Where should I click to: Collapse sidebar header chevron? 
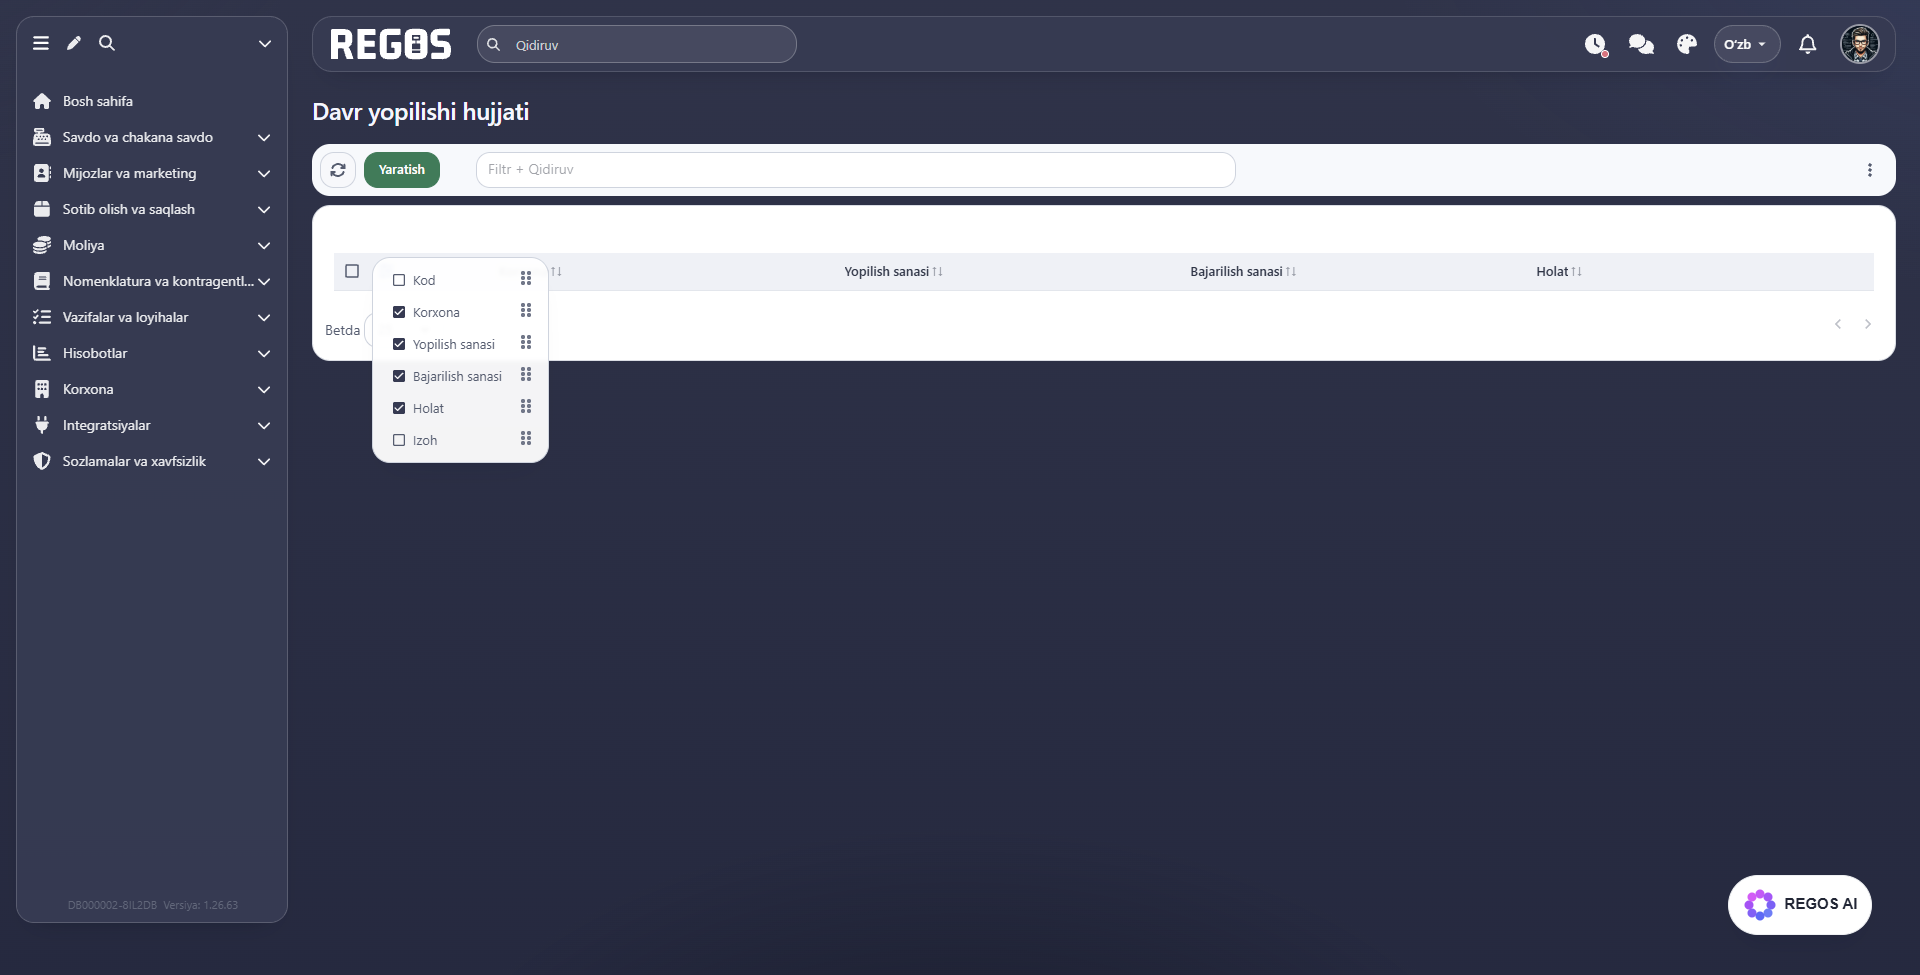click(265, 43)
